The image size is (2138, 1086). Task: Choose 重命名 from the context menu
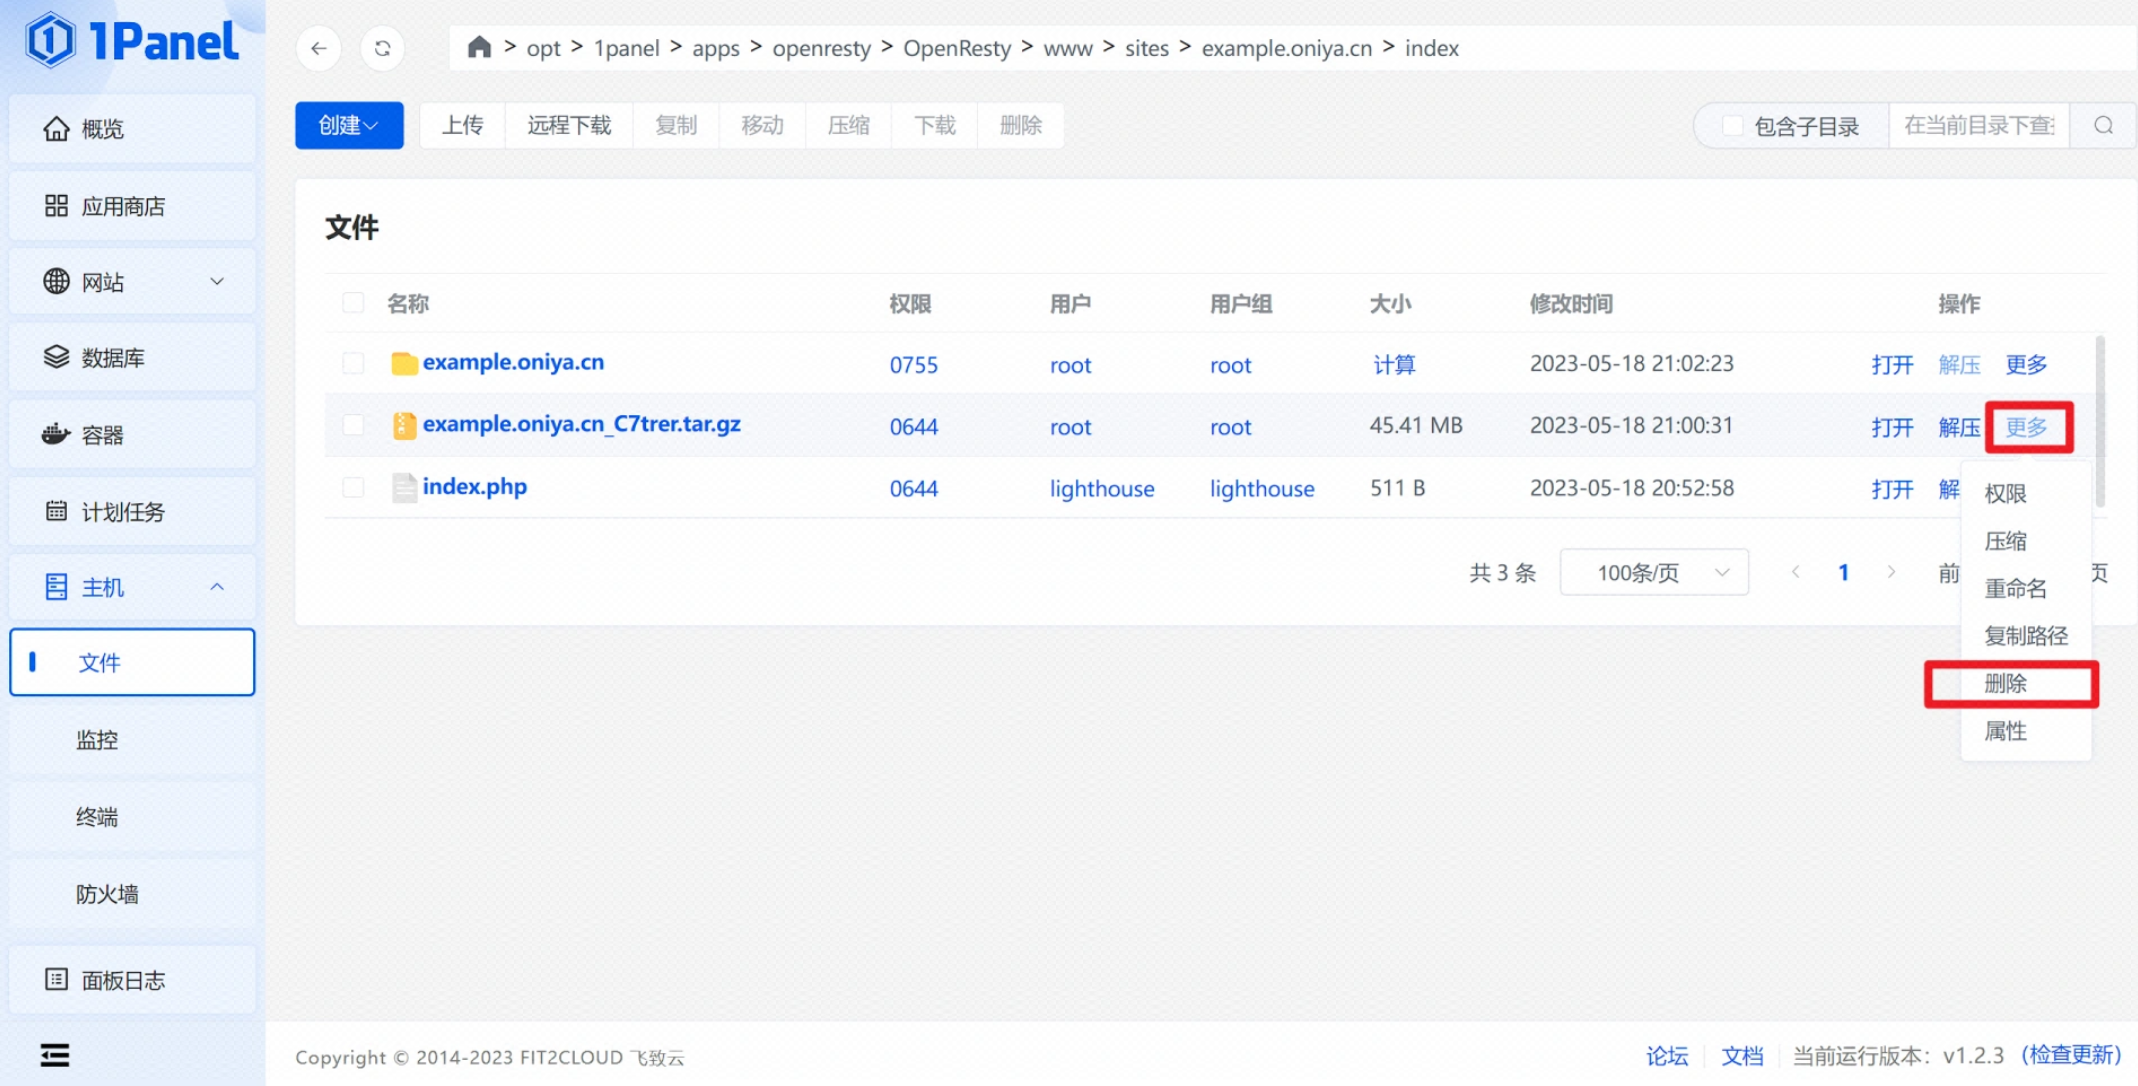pyautogui.click(x=2015, y=588)
